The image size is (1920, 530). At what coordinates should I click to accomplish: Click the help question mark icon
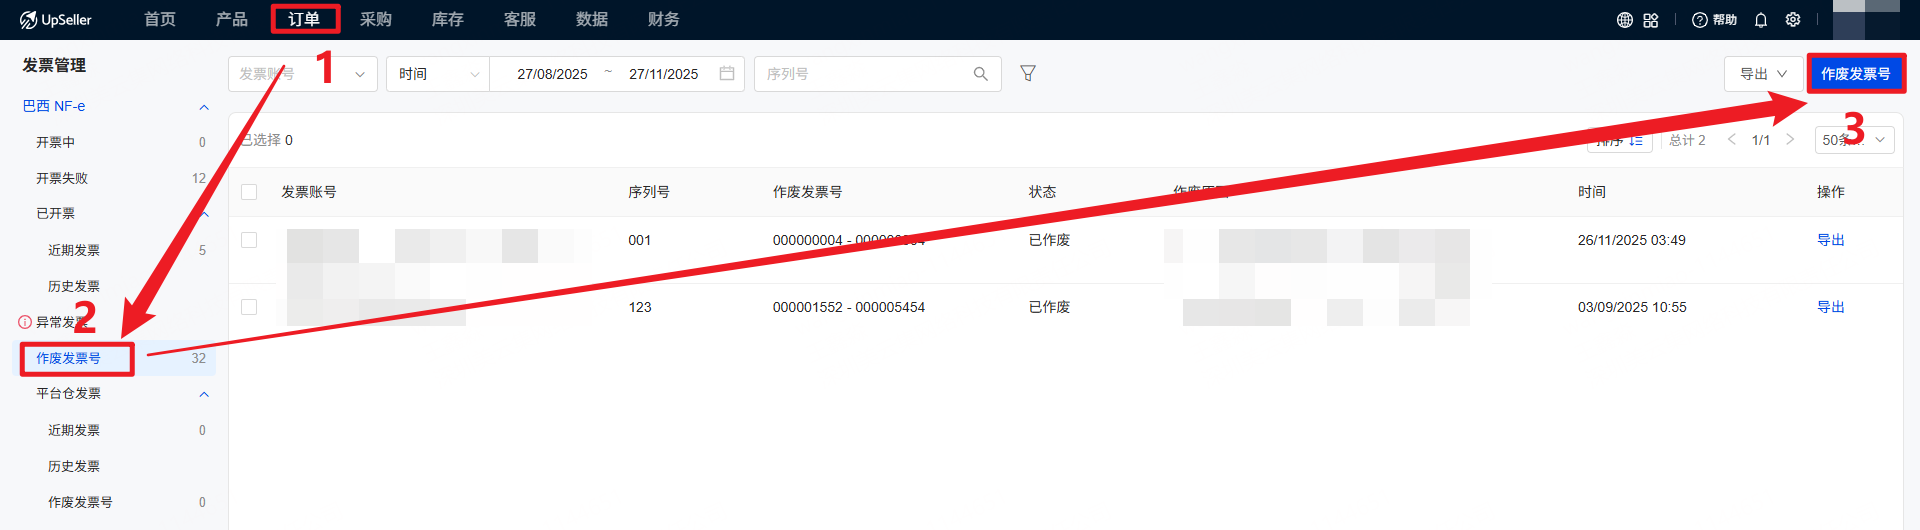[1699, 20]
